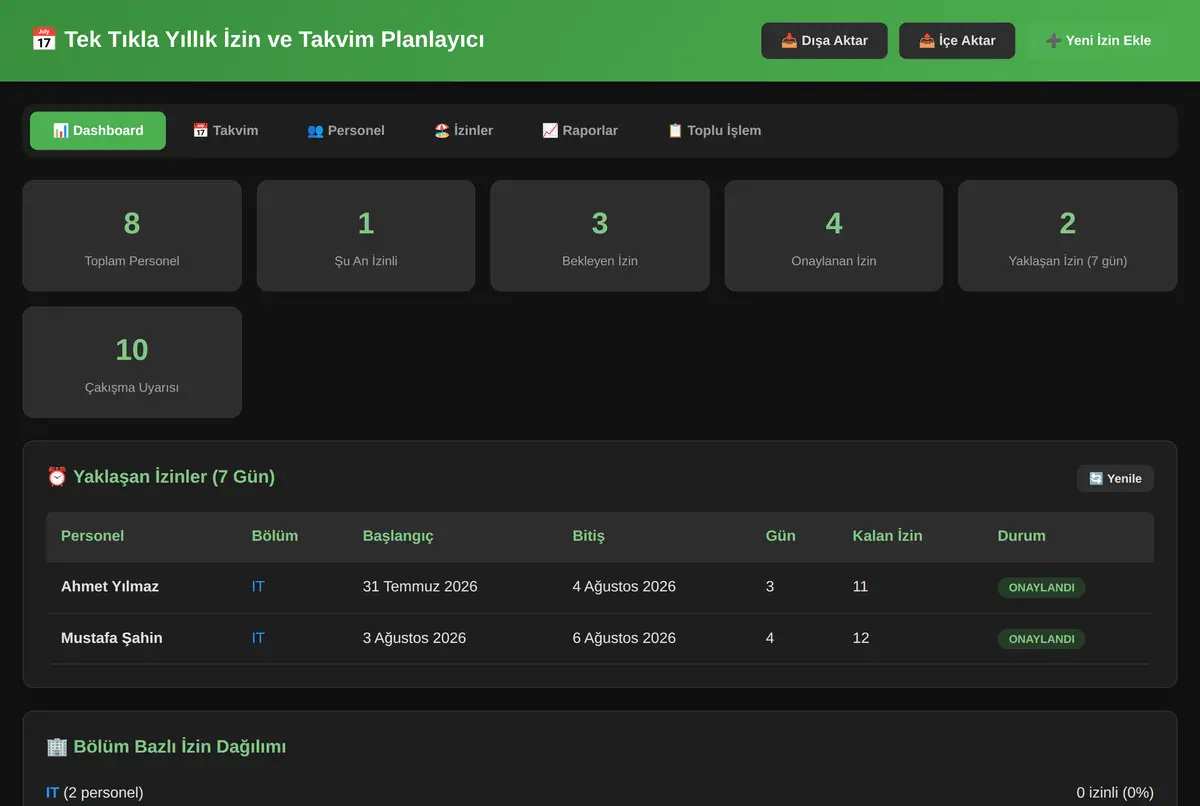The image size is (1200, 806).
Task: Click the end date 4 Ağustos 2026
Action: pos(624,587)
